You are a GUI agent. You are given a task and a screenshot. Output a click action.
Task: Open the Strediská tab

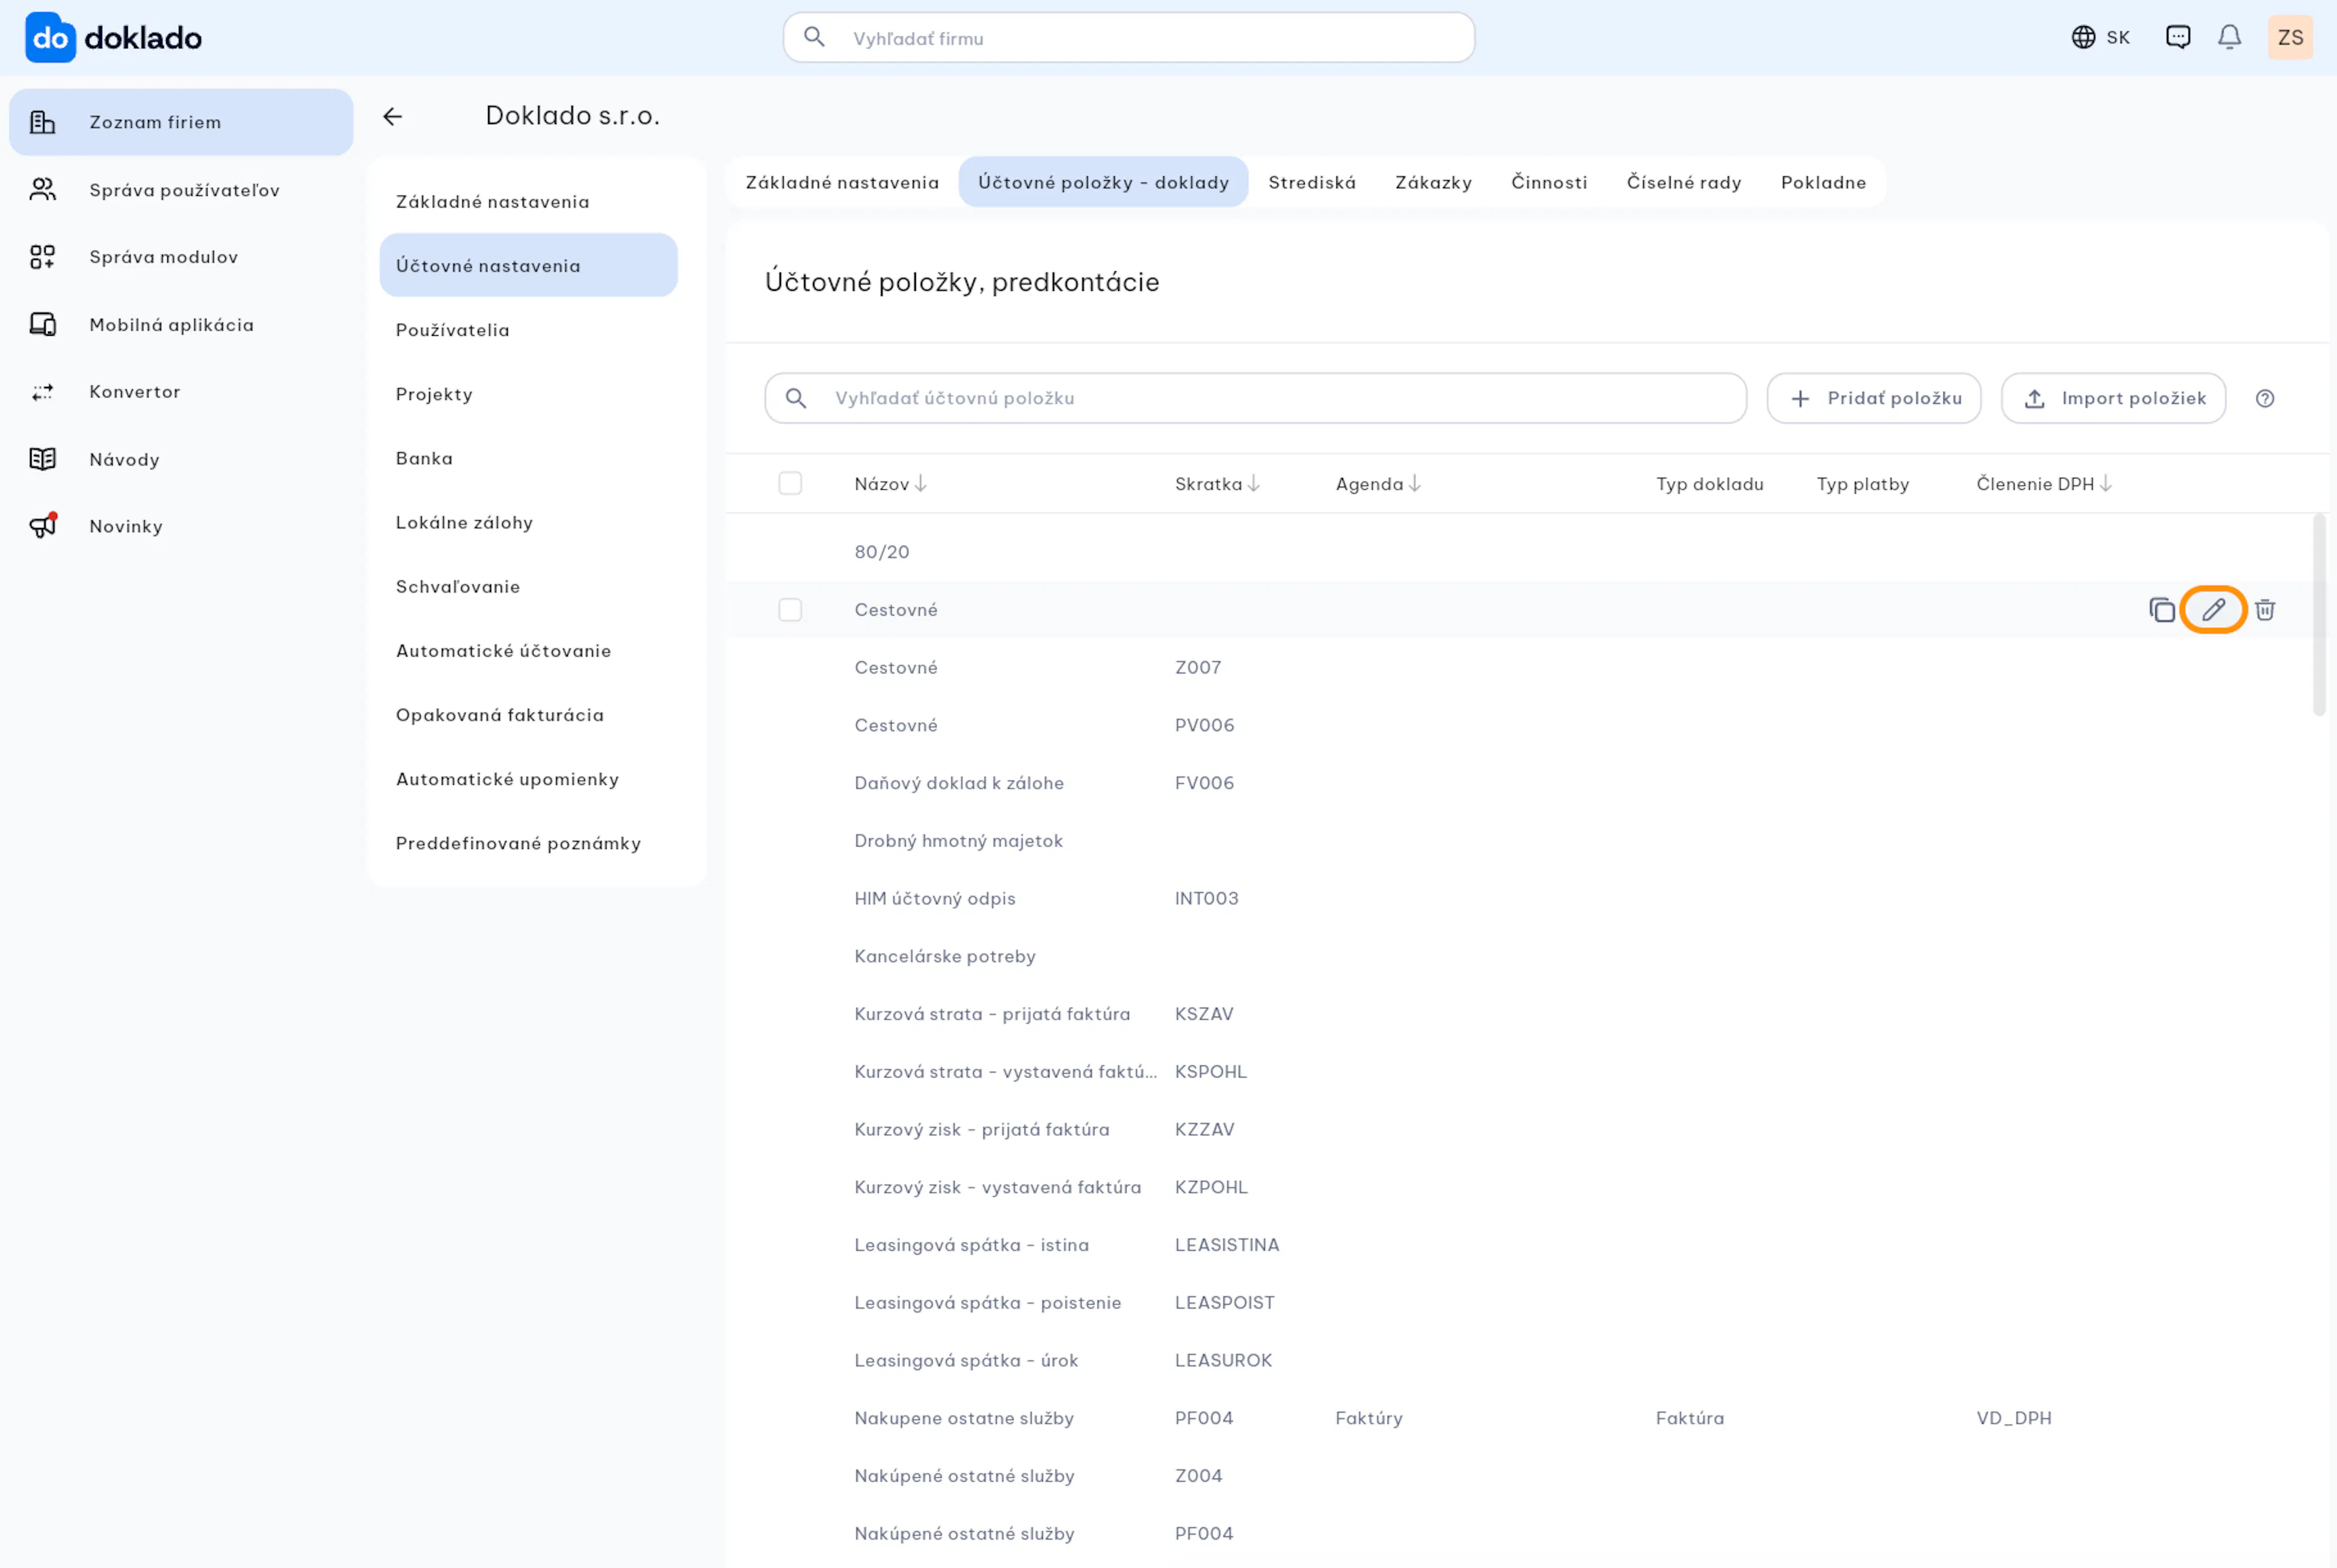[1312, 182]
